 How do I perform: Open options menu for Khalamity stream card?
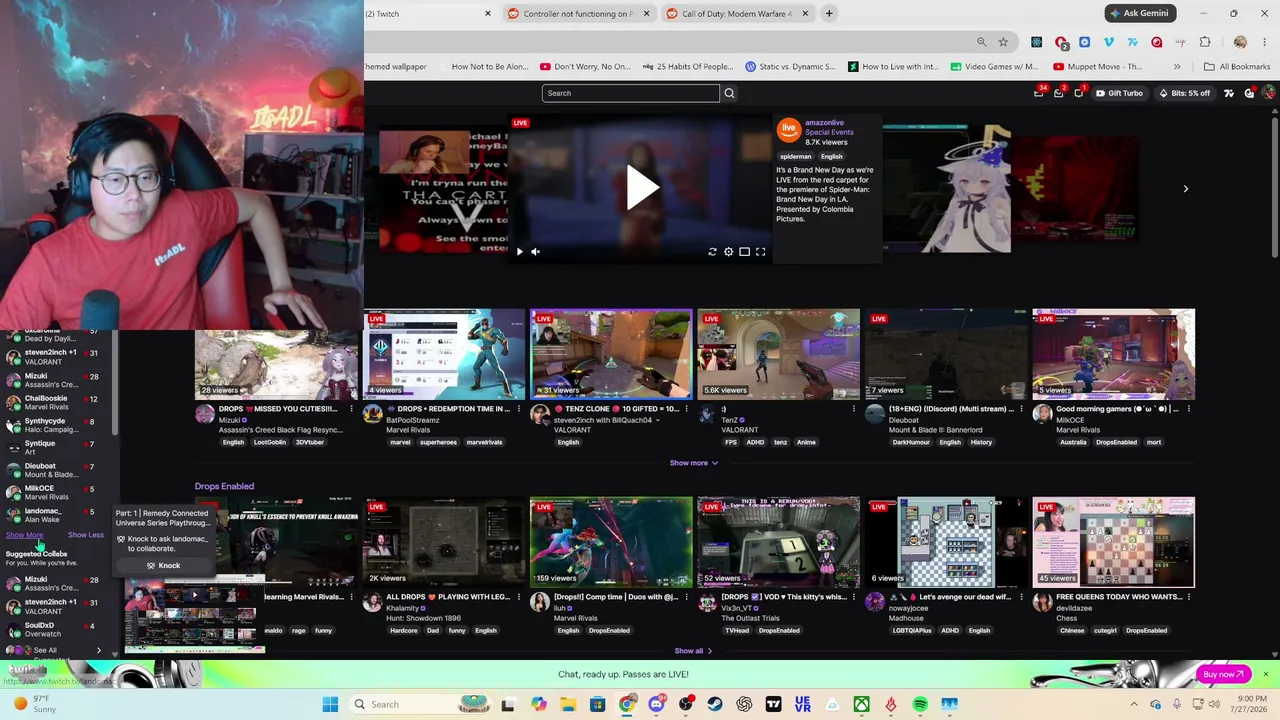(x=518, y=597)
